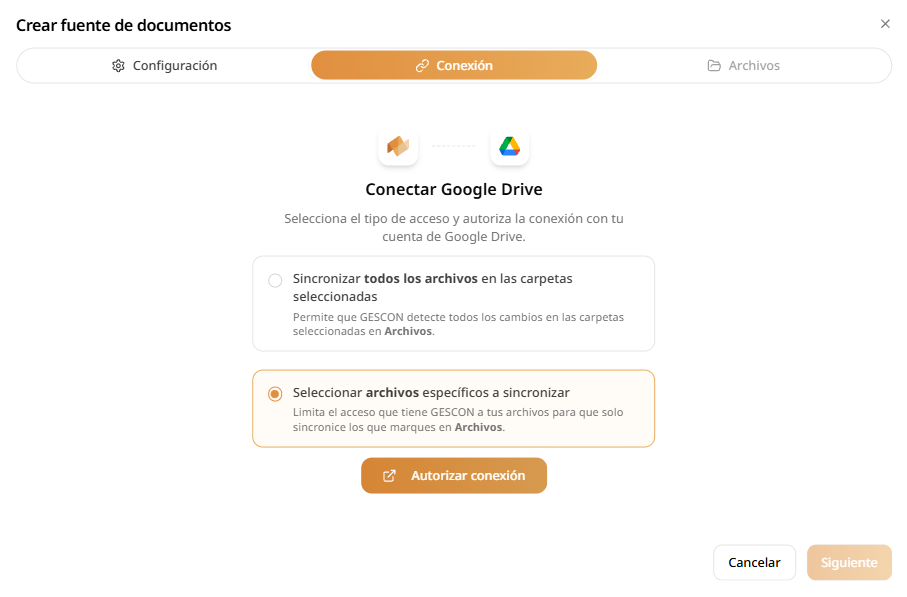Click the filled radio icon for Seleccionar archivos
Image resolution: width=907 pixels, height=597 pixels.
point(275,394)
